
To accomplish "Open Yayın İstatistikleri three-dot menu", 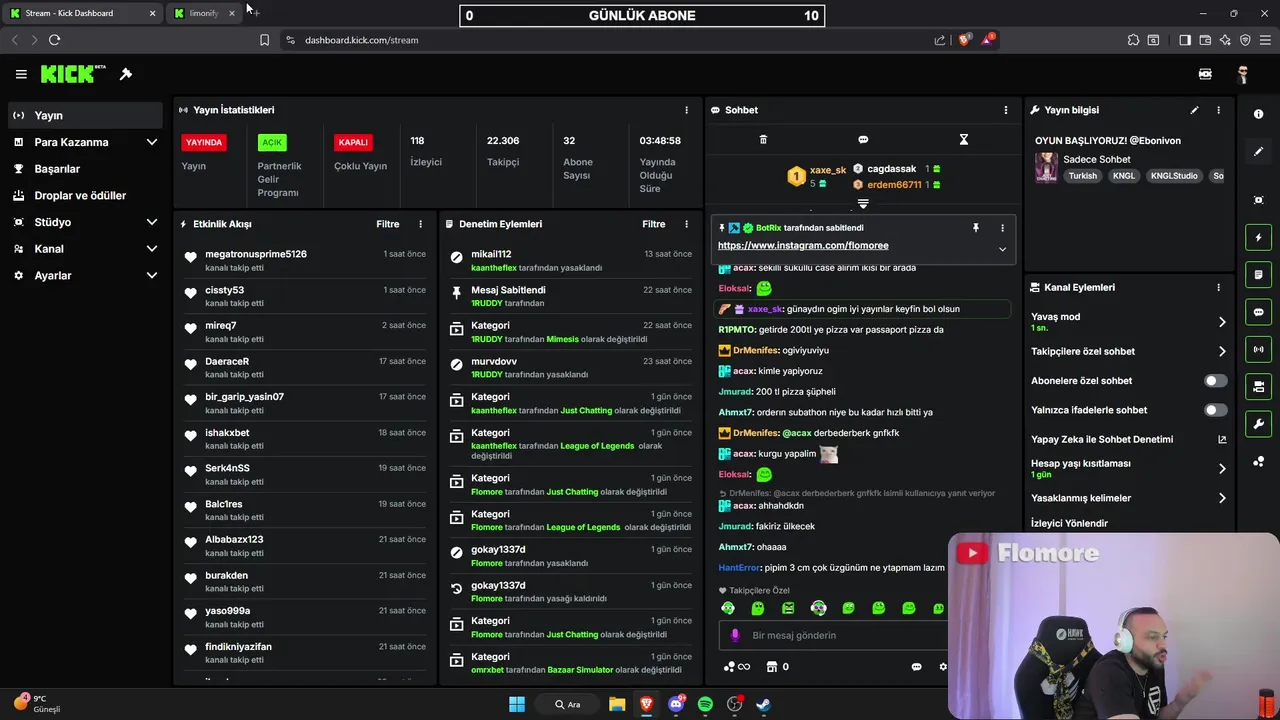I will 686,110.
